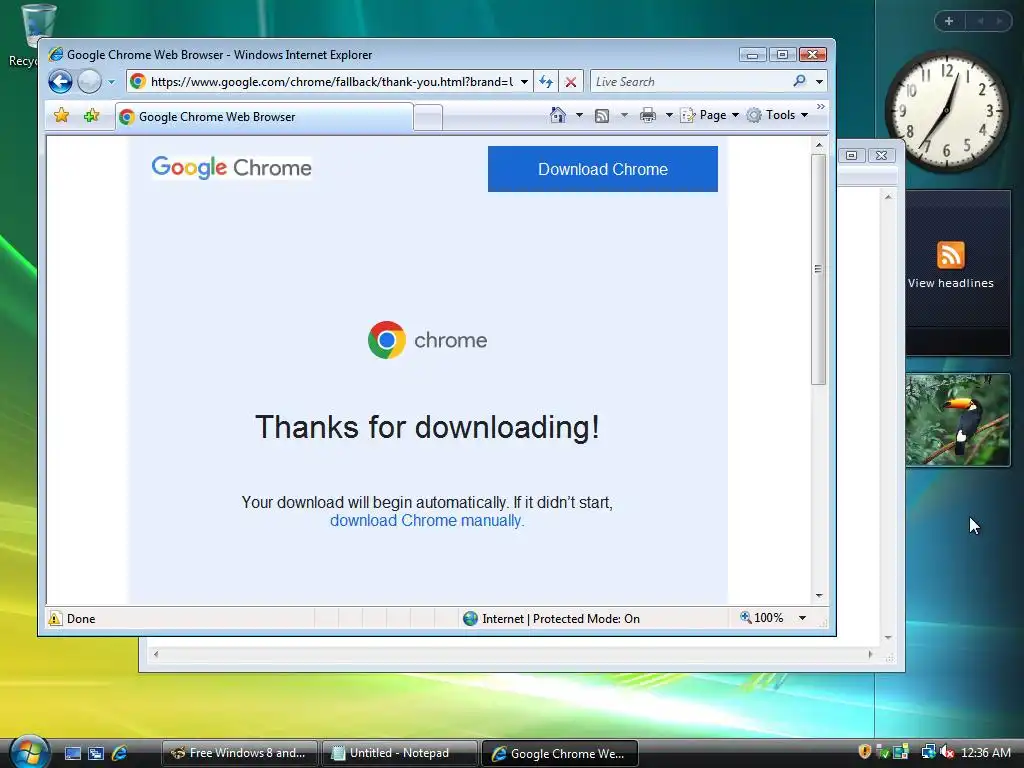
Task: Click the Home icon in the command bar
Action: pyautogui.click(x=558, y=115)
